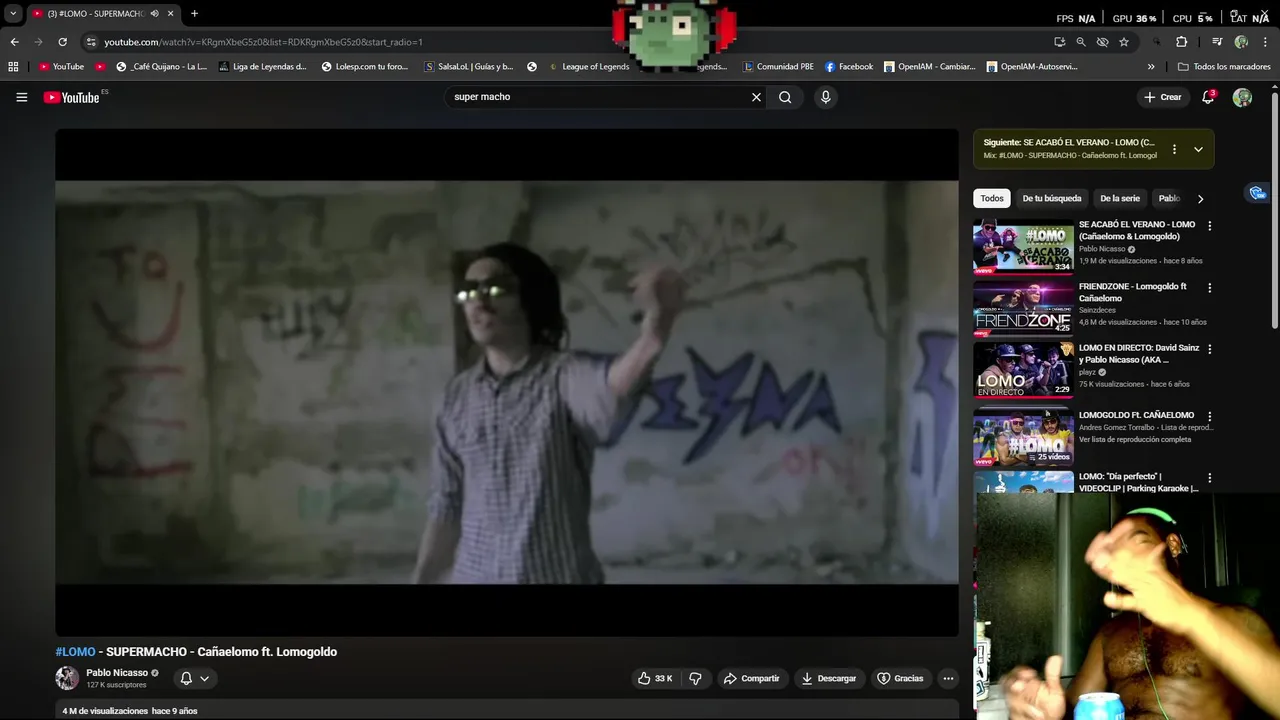Open options for SE ACABÓ EL VERANO video
The height and width of the screenshot is (720, 1280).
(1209, 226)
